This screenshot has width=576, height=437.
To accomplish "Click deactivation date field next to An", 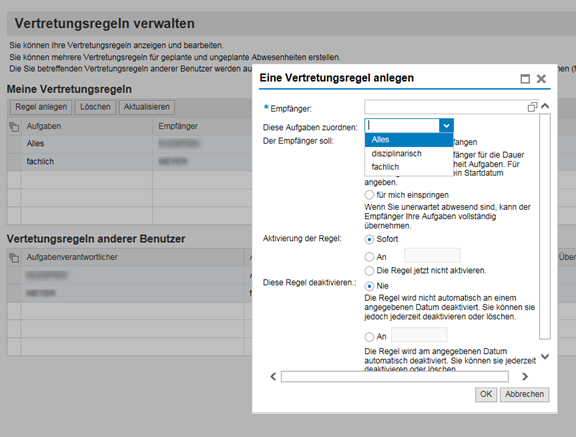I will (419, 335).
